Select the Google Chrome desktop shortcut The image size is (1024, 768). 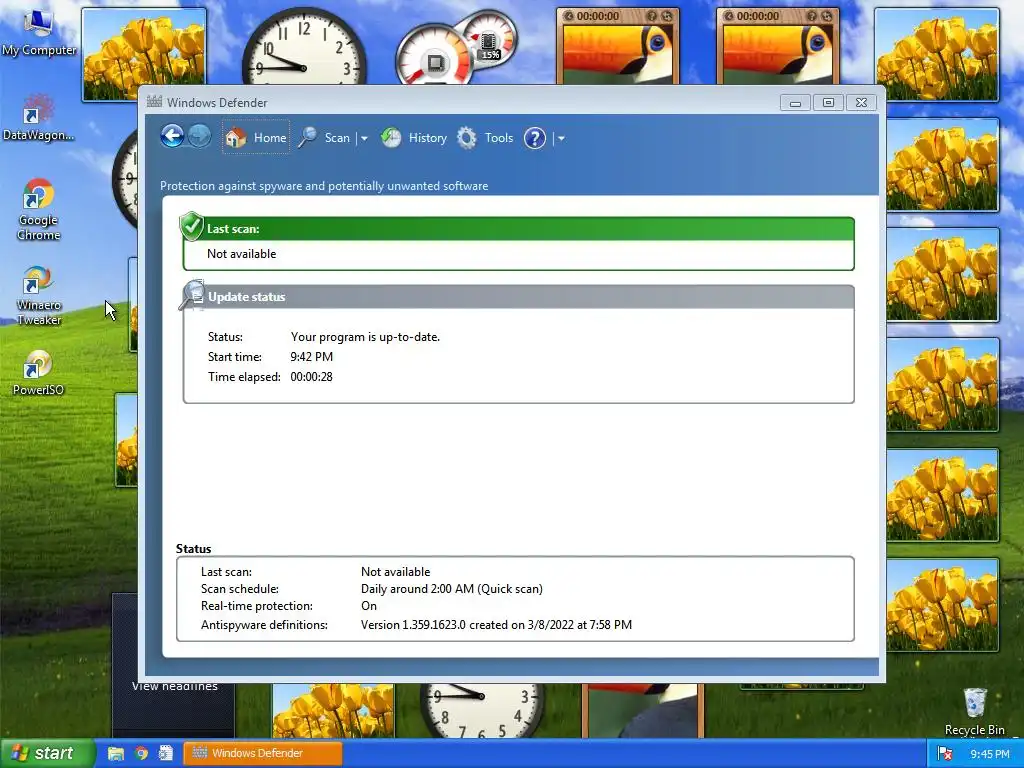(x=39, y=210)
